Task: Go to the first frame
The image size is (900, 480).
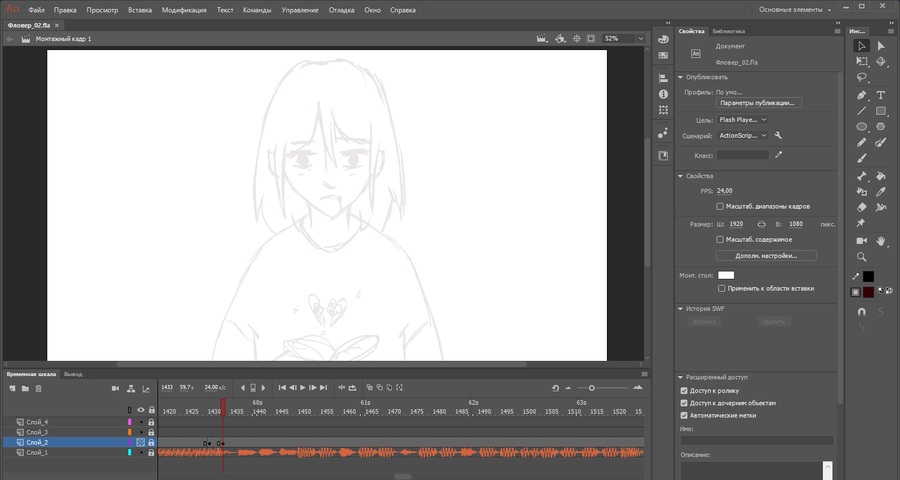Action: [x=282, y=388]
